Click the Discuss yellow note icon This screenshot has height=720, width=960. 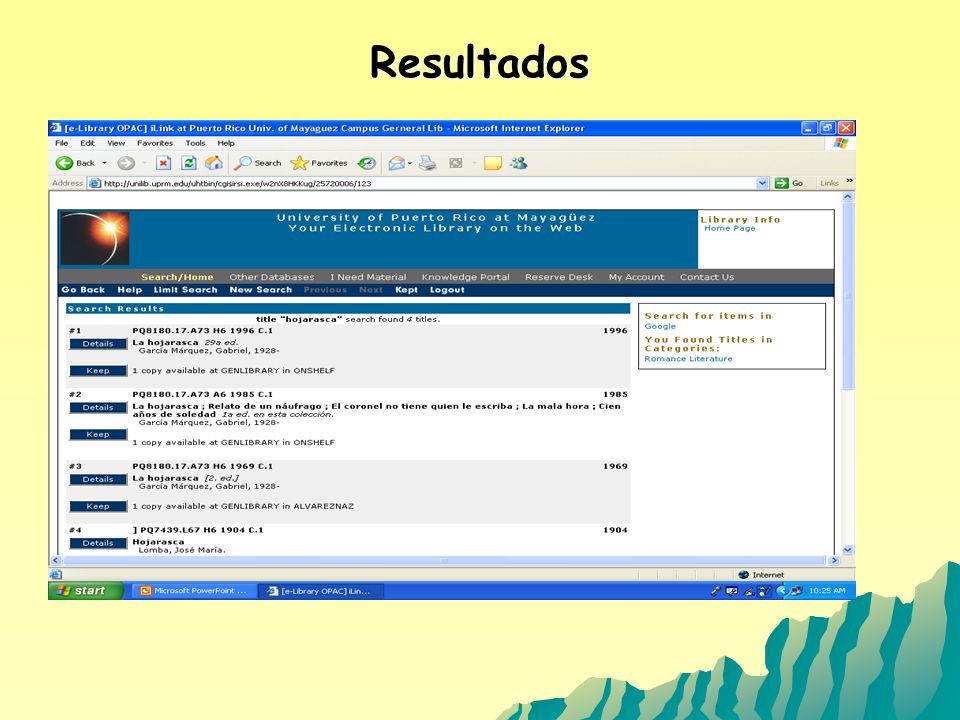(x=492, y=163)
